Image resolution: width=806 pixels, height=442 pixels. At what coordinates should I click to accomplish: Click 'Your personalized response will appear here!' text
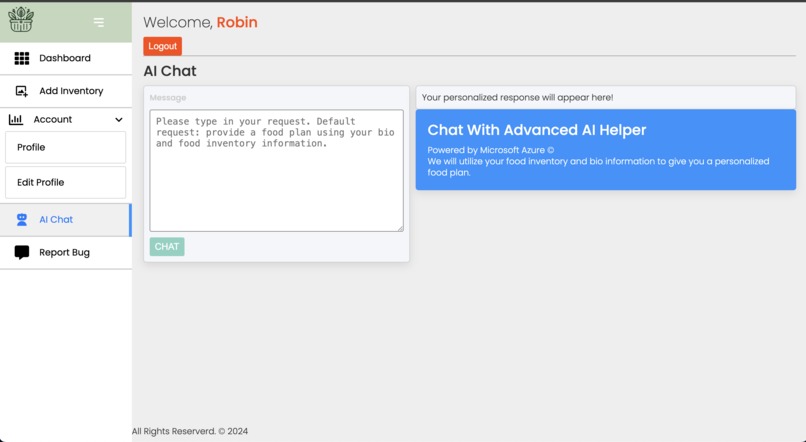coord(518,98)
